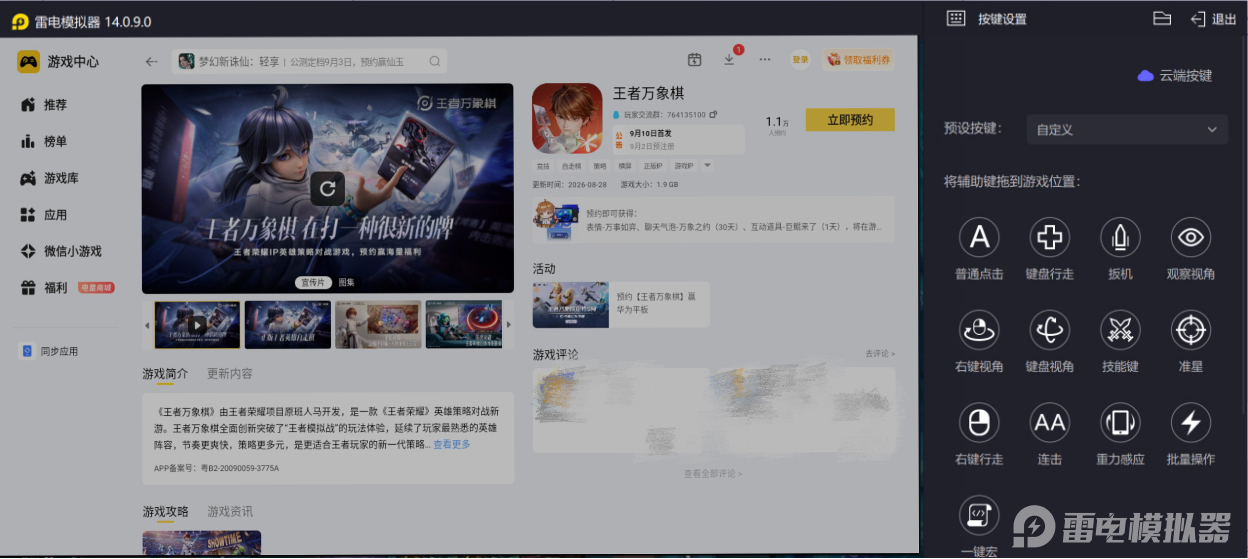This screenshot has height=559, width=1248.
Task: Go back with the left arrow icon
Action: pos(151,61)
